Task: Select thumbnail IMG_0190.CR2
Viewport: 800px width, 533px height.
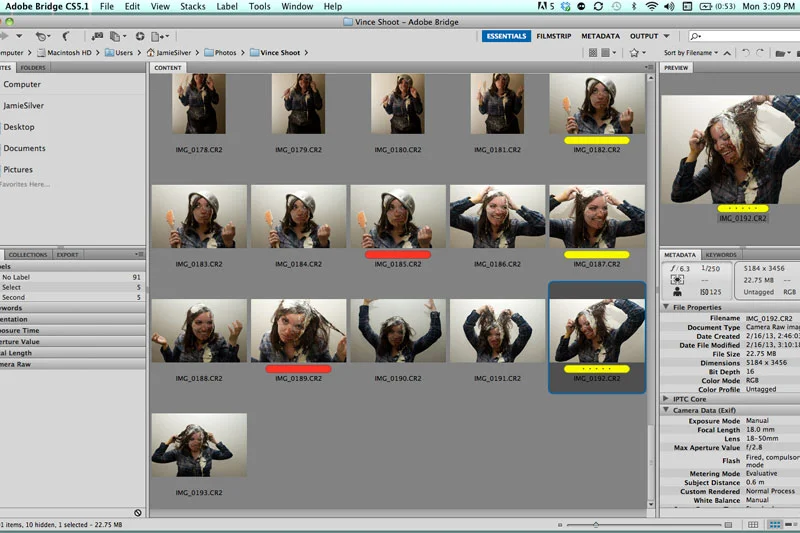Action: coord(398,331)
